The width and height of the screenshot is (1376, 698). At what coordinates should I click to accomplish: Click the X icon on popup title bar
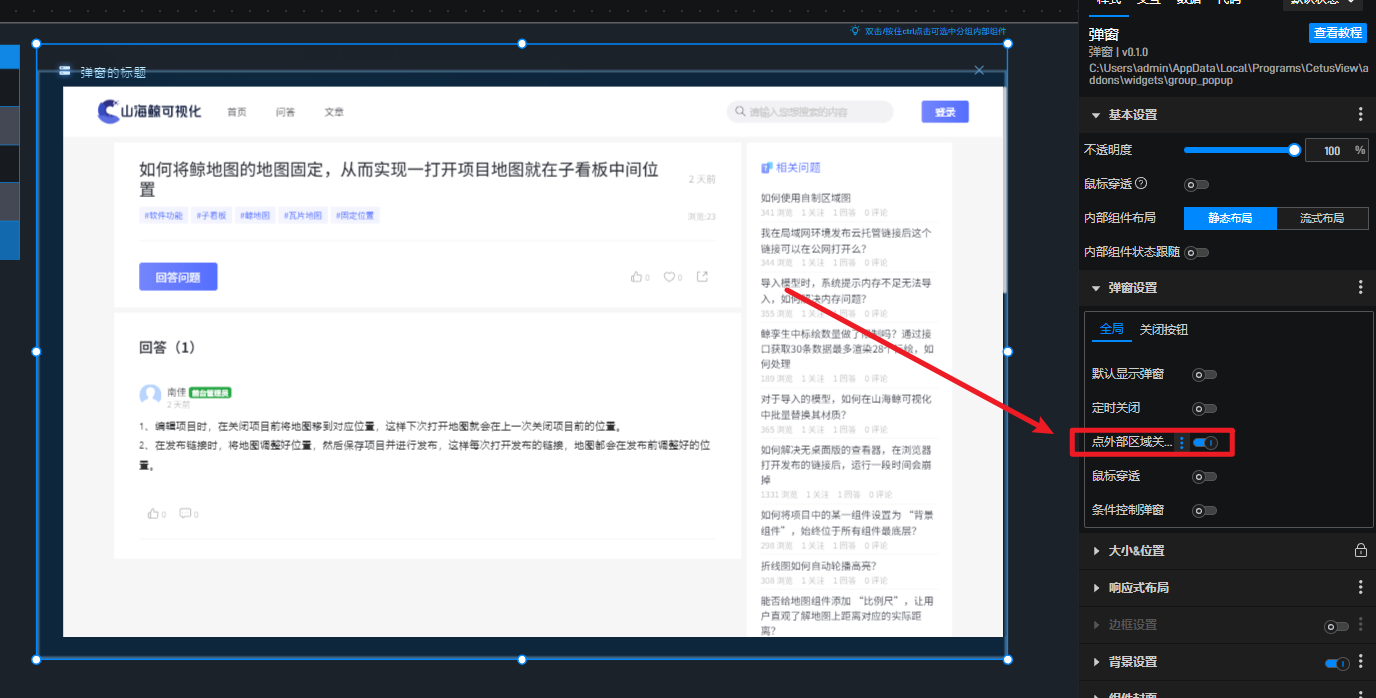click(979, 70)
